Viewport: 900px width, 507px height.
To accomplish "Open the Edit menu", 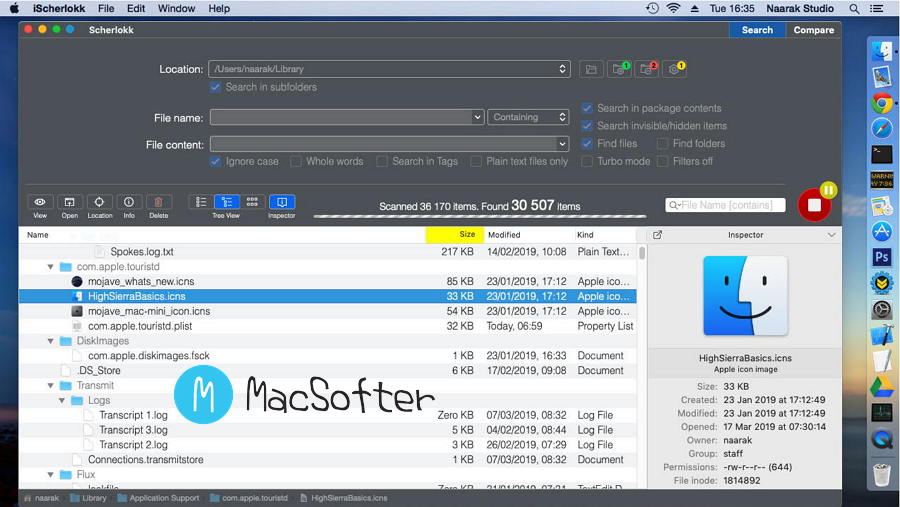I will point(136,9).
